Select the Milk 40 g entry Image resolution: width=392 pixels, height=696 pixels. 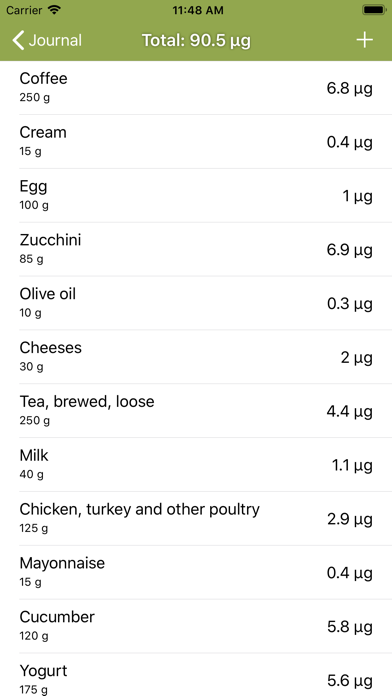coord(196,465)
